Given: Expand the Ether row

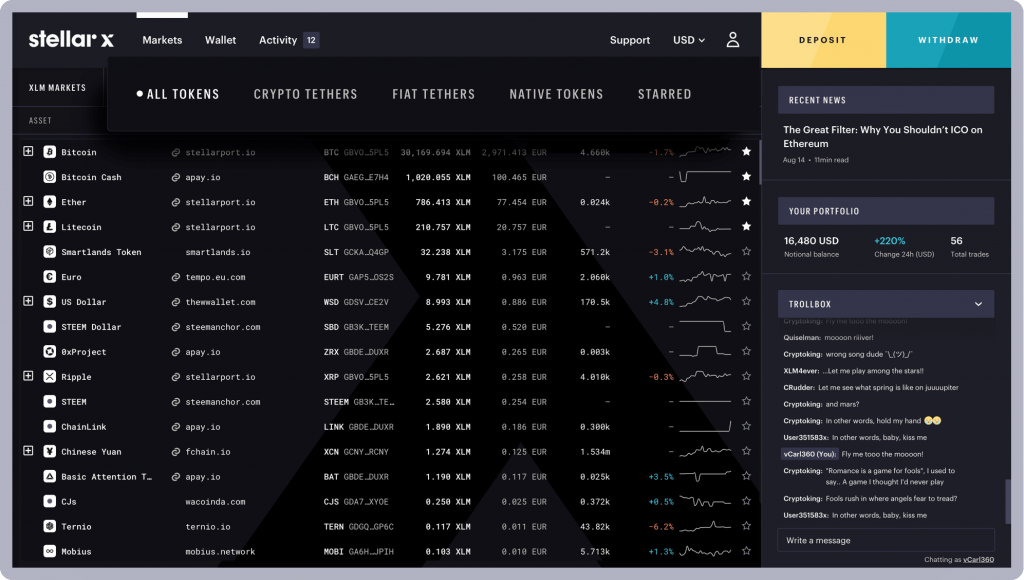Looking at the screenshot, I should tap(28, 201).
